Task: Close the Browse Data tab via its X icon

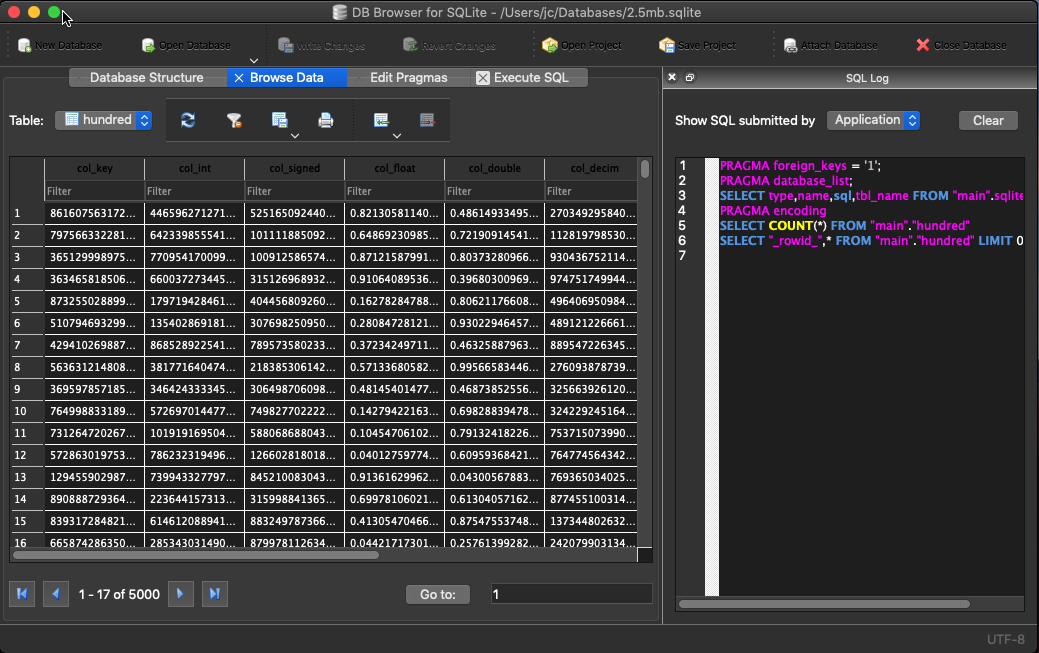Action: point(239,78)
